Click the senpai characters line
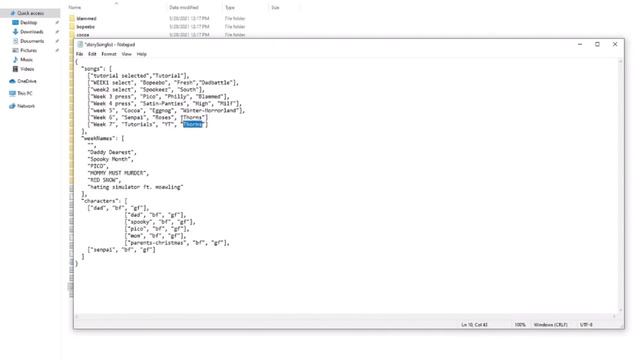640x360 pixels. [121, 250]
